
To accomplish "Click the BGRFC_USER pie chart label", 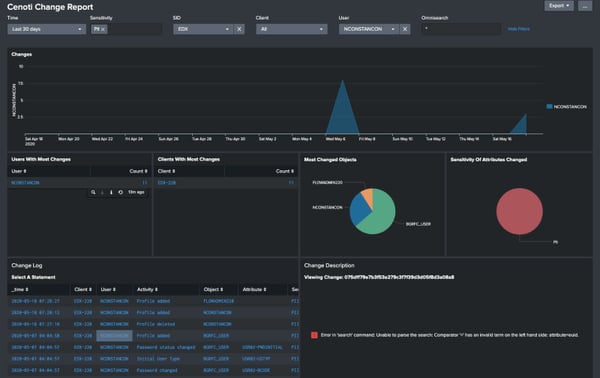I will (x=418, y=224).
